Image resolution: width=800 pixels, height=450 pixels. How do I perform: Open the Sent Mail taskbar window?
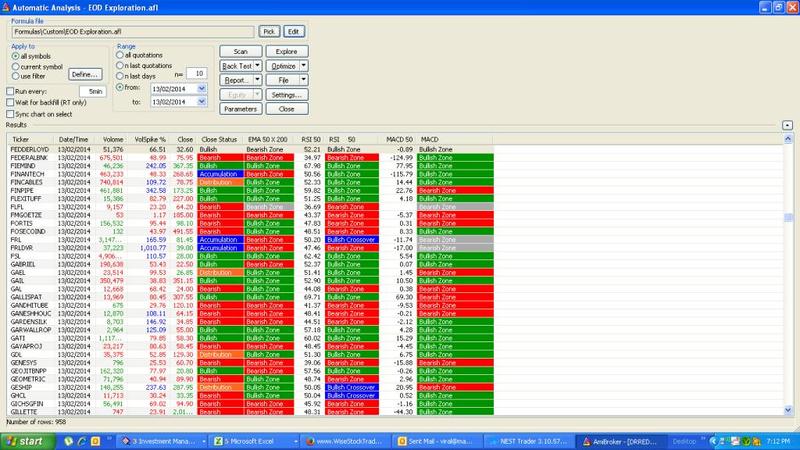coord(436,441)
